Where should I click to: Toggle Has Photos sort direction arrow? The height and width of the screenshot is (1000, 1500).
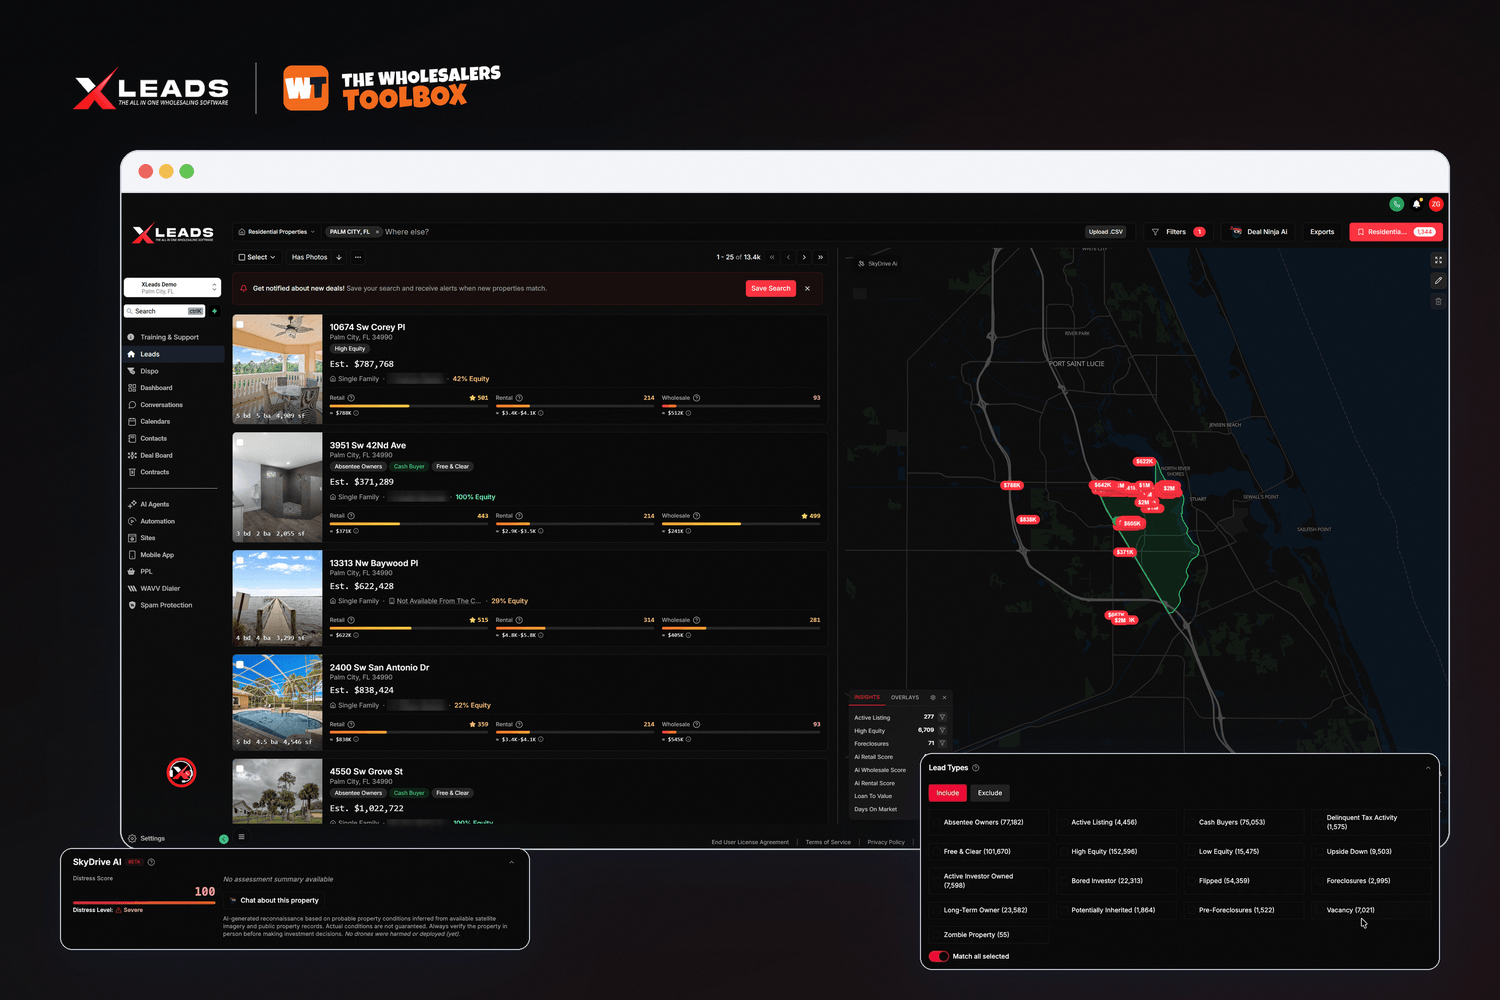click(339, 258)
